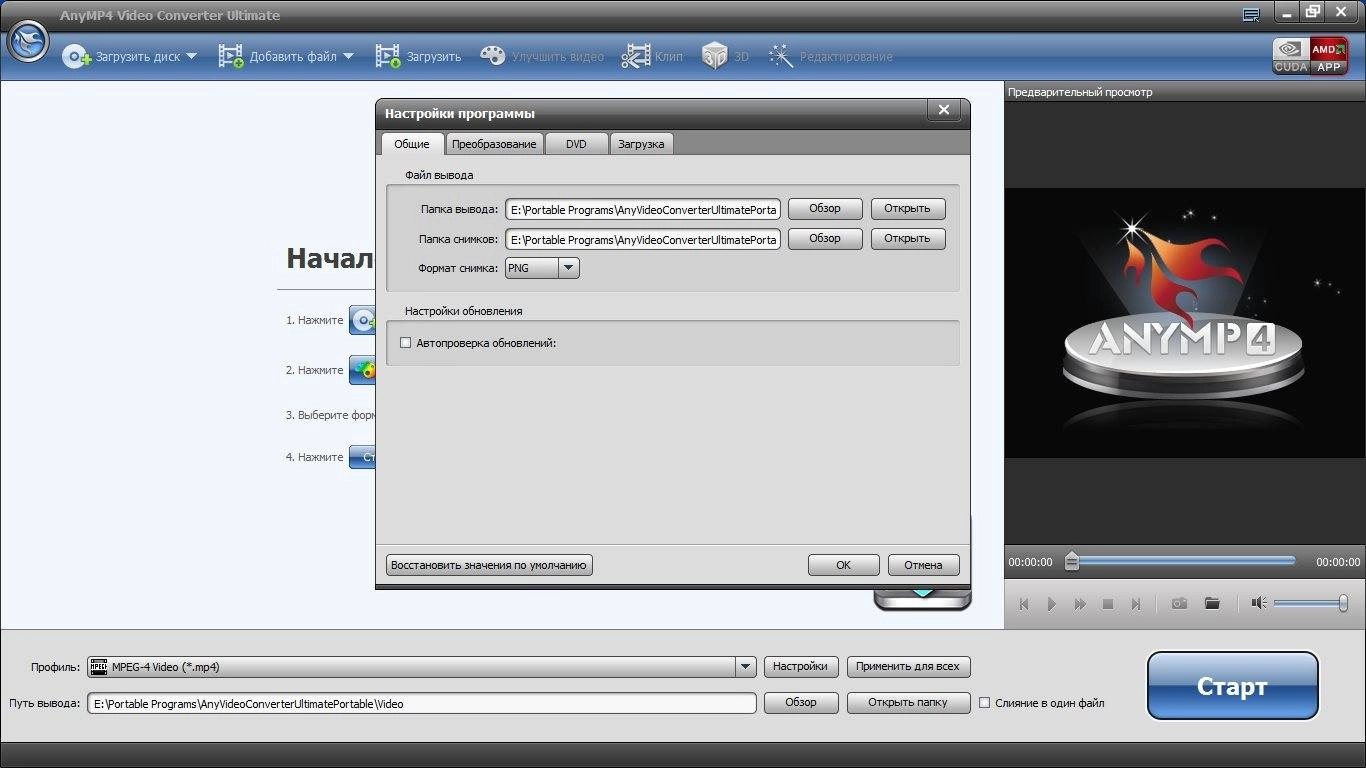The height and width of the screenshot is (768, 1366).
Task: Mute audio with the speaker icon
Action: 1259,603
